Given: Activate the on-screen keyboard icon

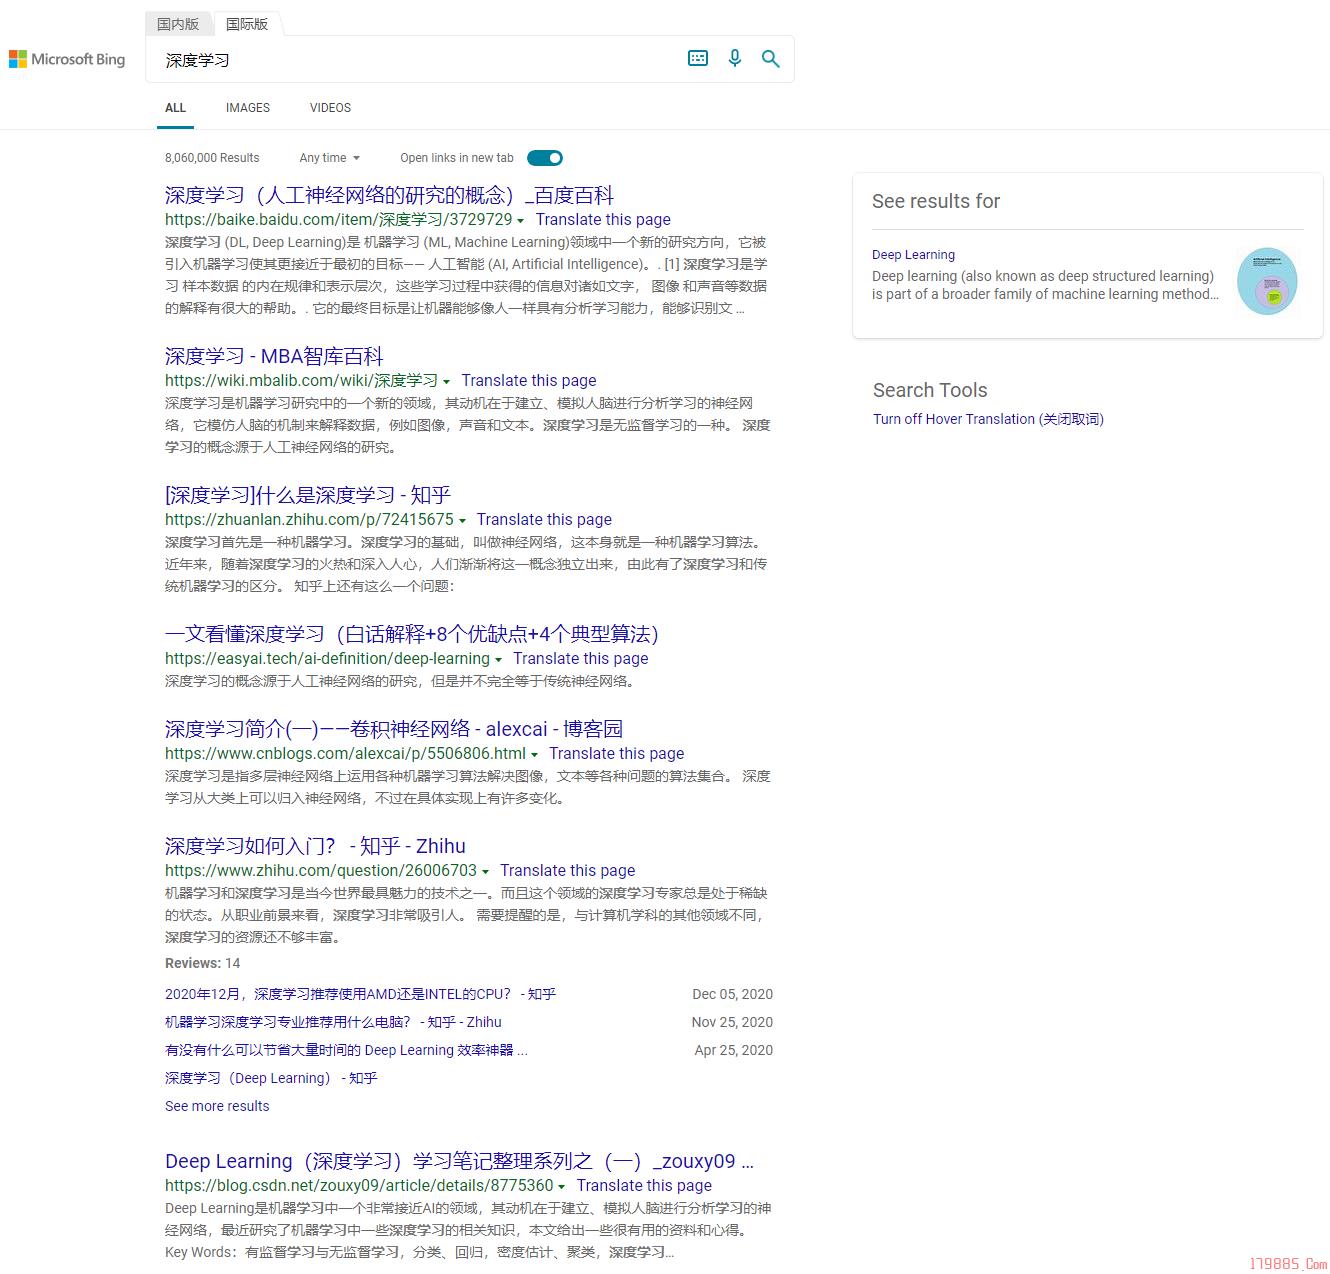Looking at the screenshot, I should pos(697,58).
